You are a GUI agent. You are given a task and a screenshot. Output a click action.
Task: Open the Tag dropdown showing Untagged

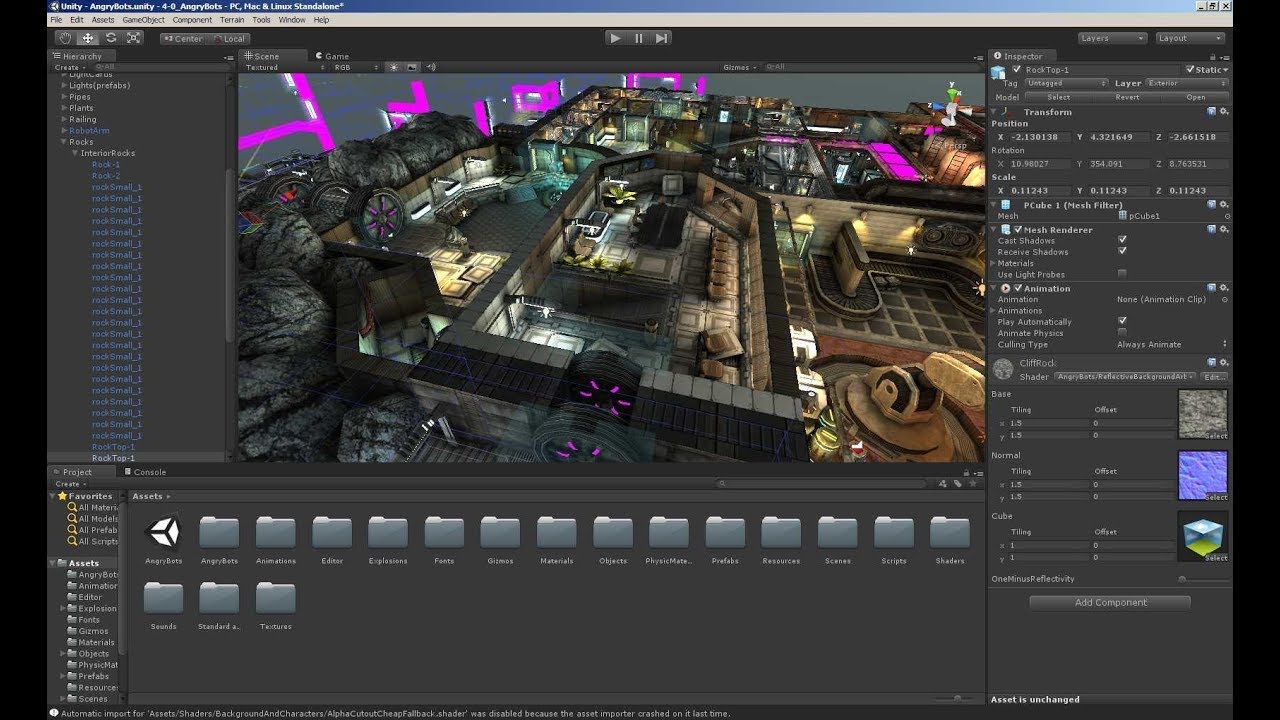click(1066, 84)
